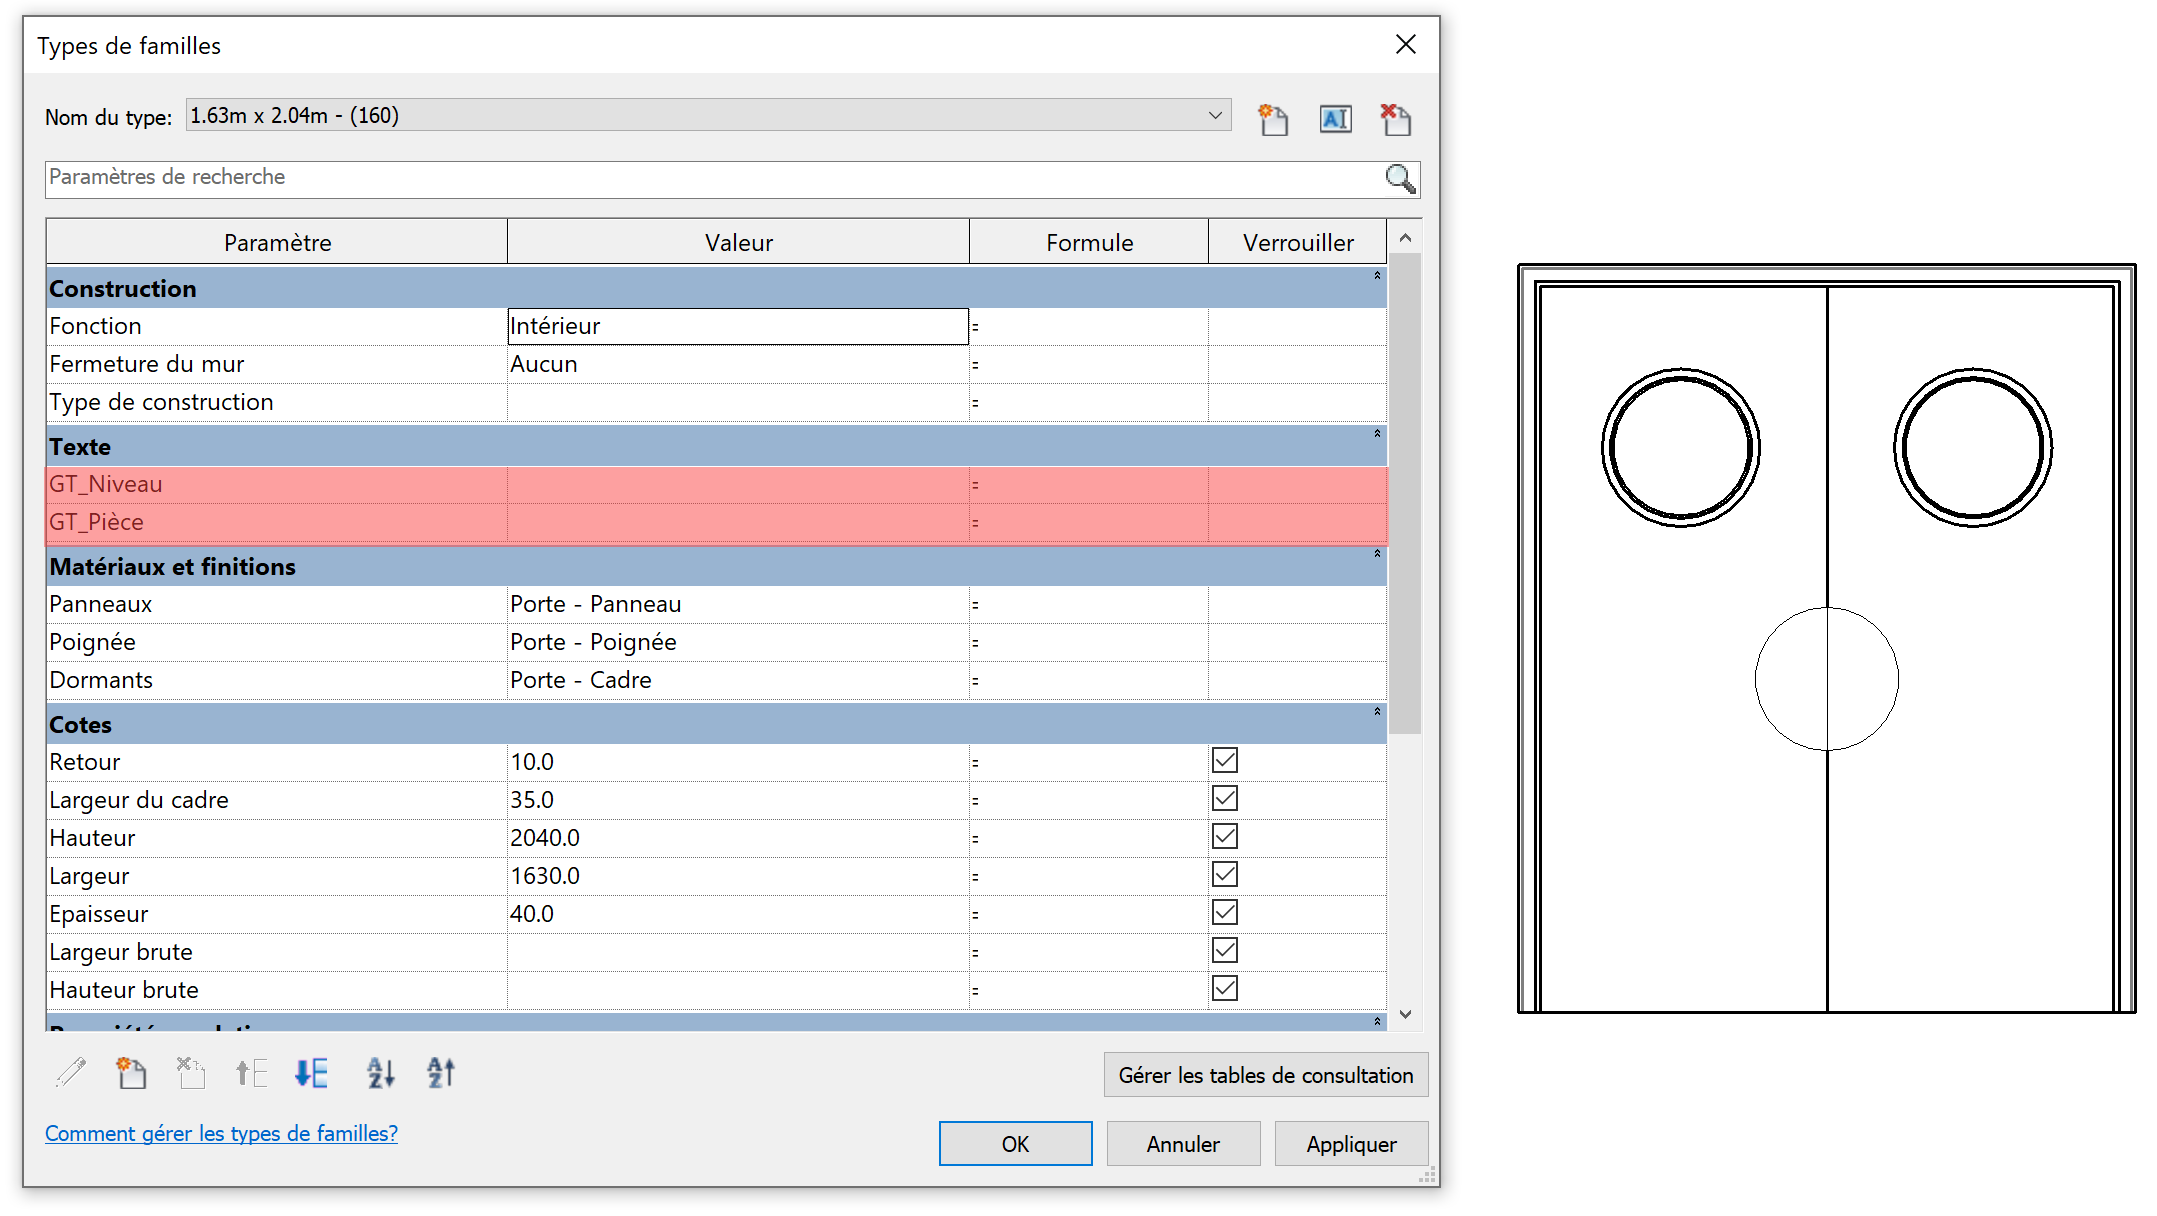Open the Nom du type dropdown
The width and height of the screenshot is (2157, 1216).
[x=1214, y=116]
